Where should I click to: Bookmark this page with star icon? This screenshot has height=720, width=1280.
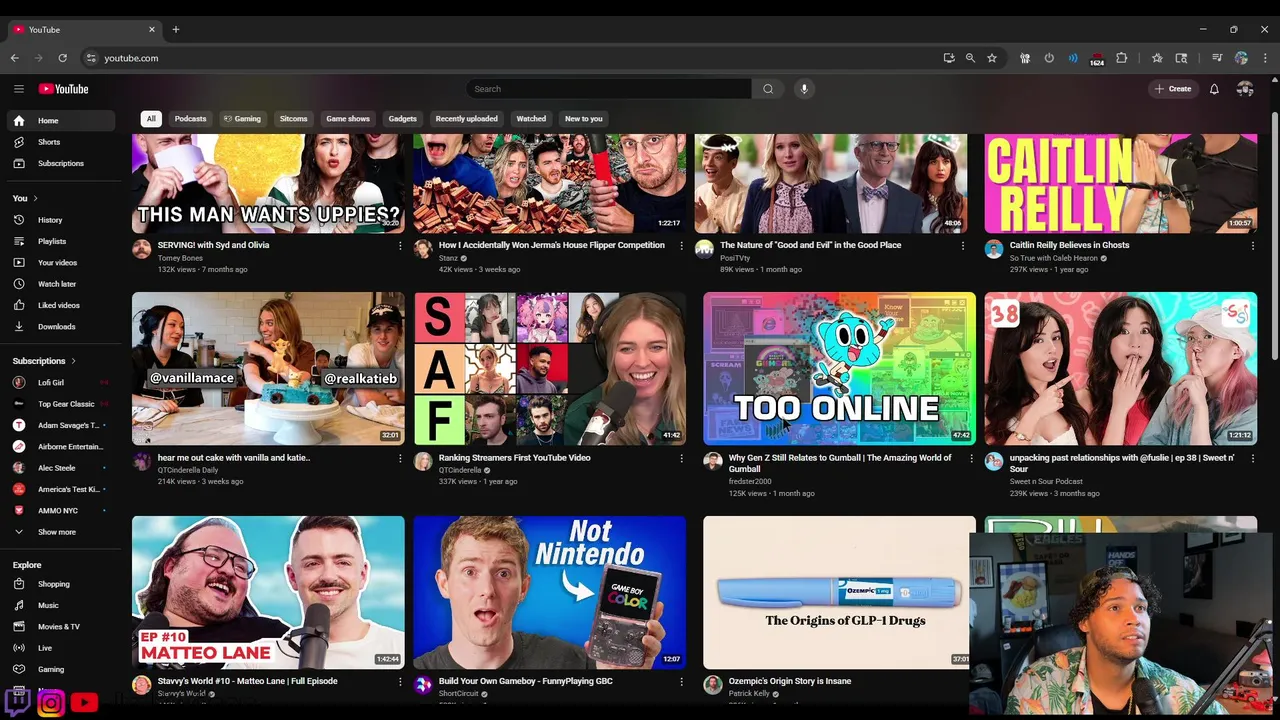(992, 58)
